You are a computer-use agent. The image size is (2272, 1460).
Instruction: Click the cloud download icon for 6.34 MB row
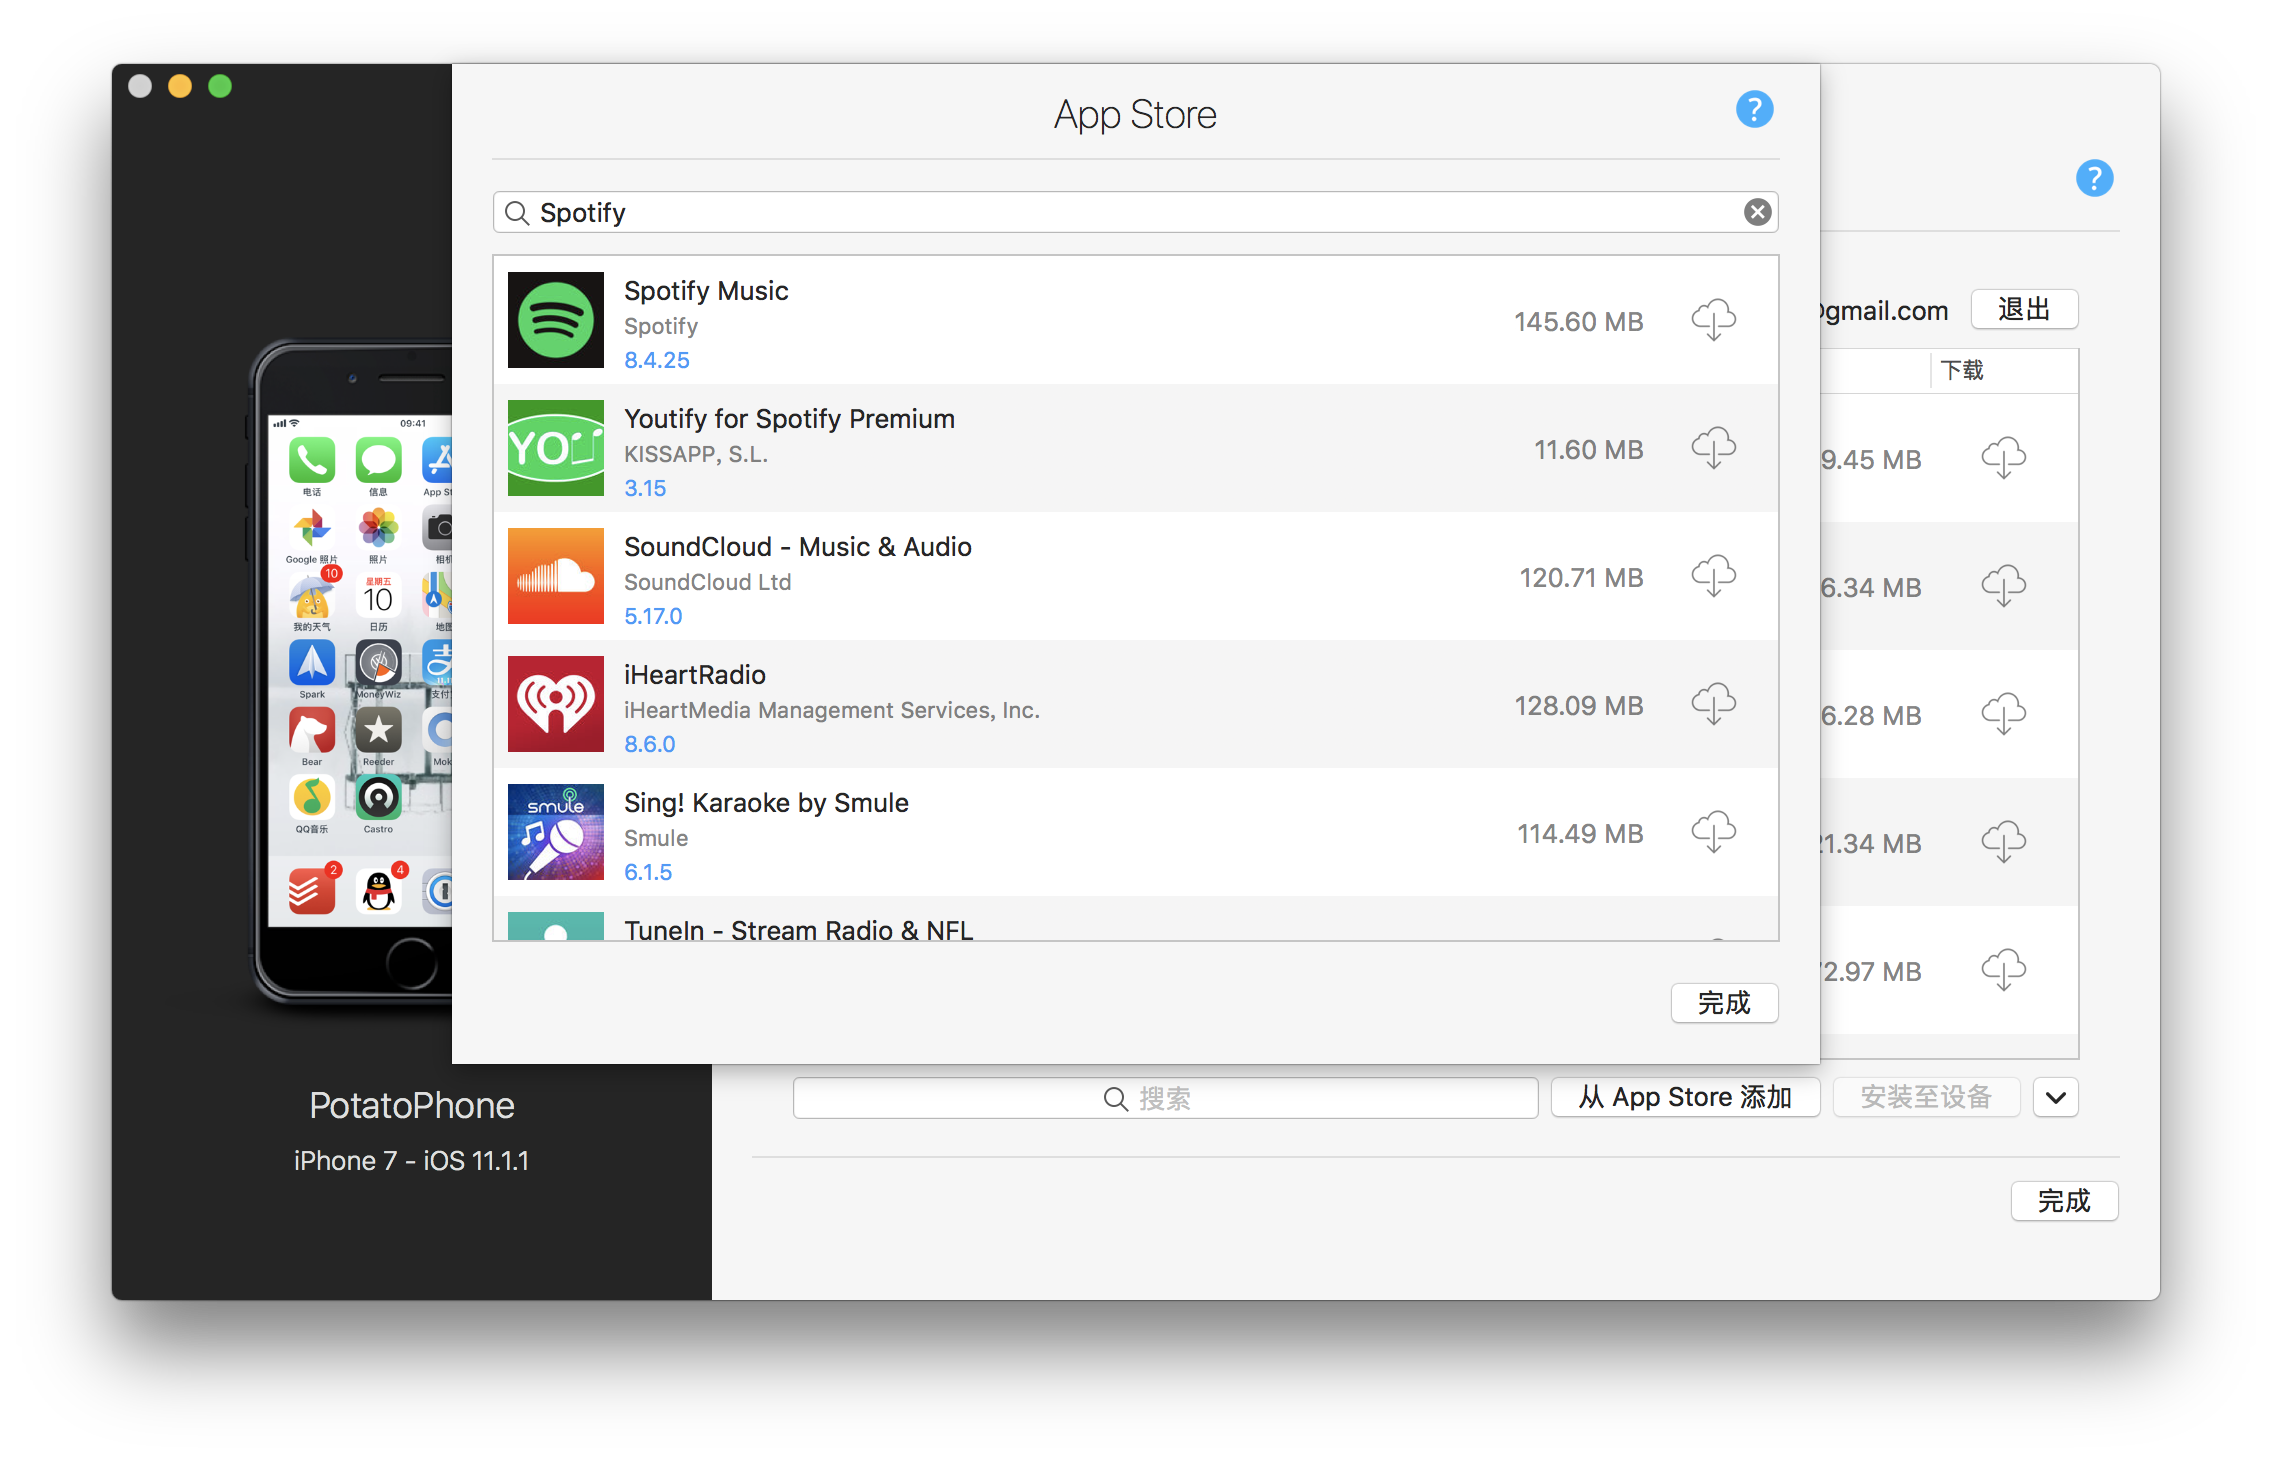click(2003, 586)
